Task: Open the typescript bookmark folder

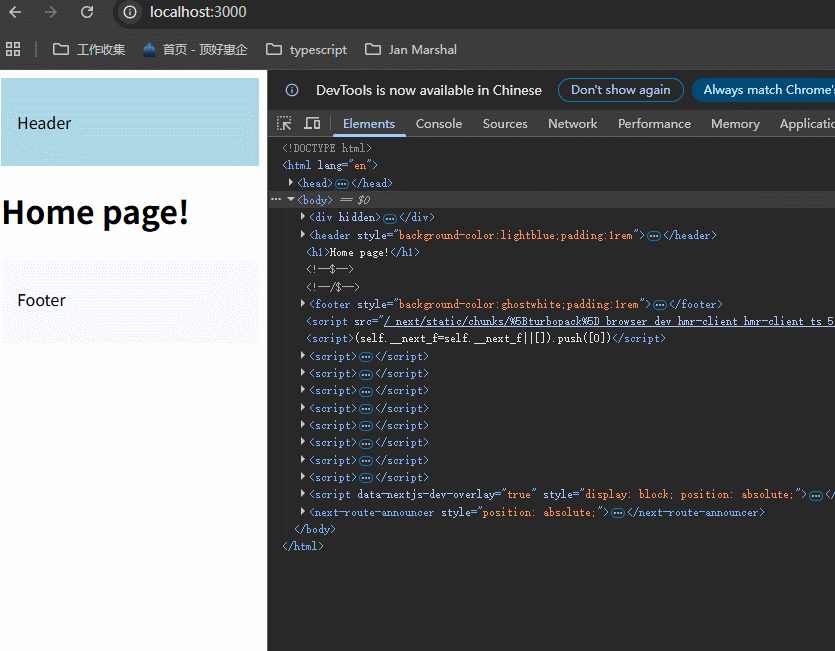Action: pos(307,49)
